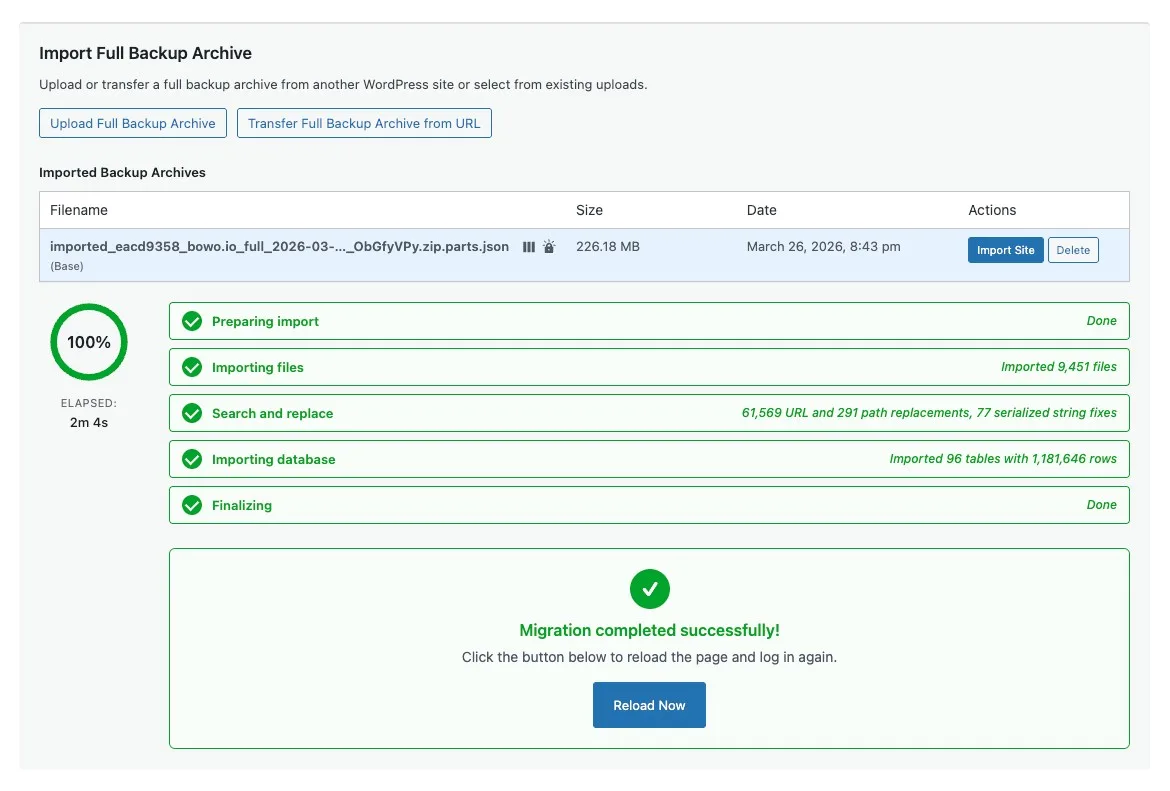Click the Finalizing step checkmark icon
The height and width of the screenshot is (791, 1170).
192,505
